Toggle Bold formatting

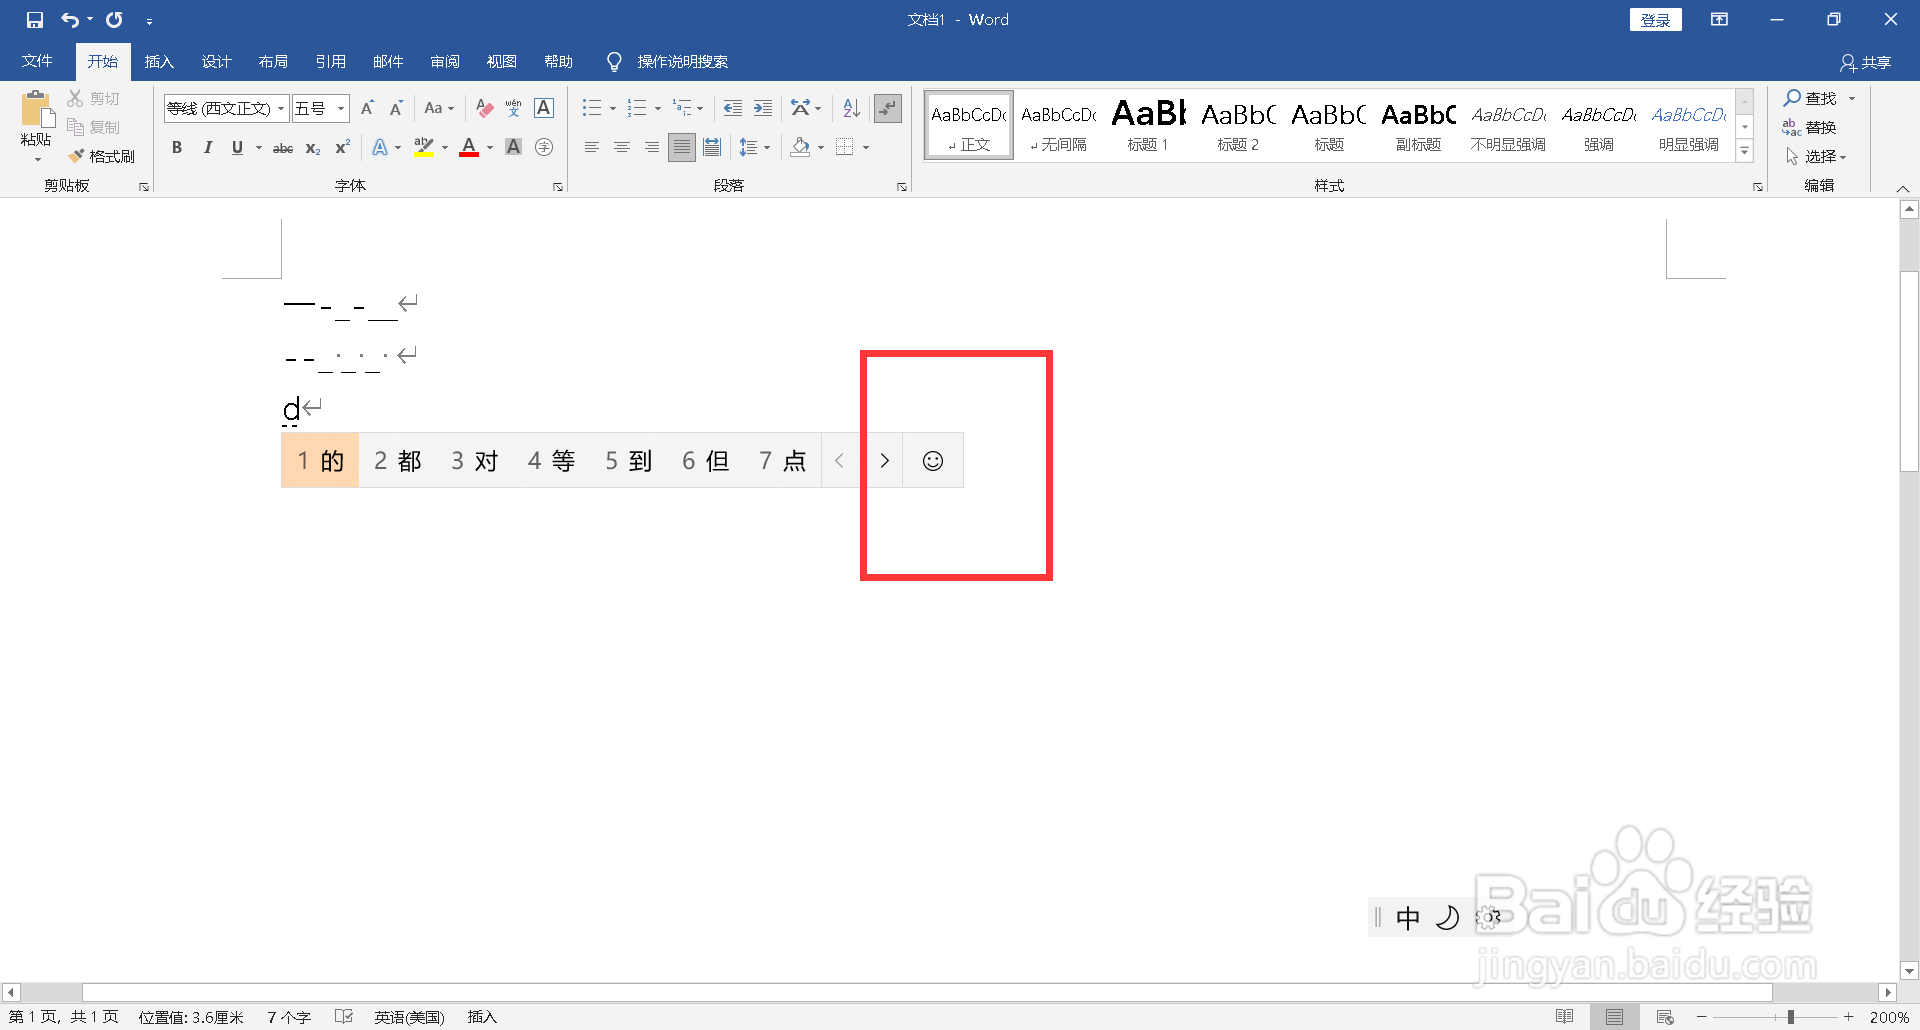tap(177, 148)
